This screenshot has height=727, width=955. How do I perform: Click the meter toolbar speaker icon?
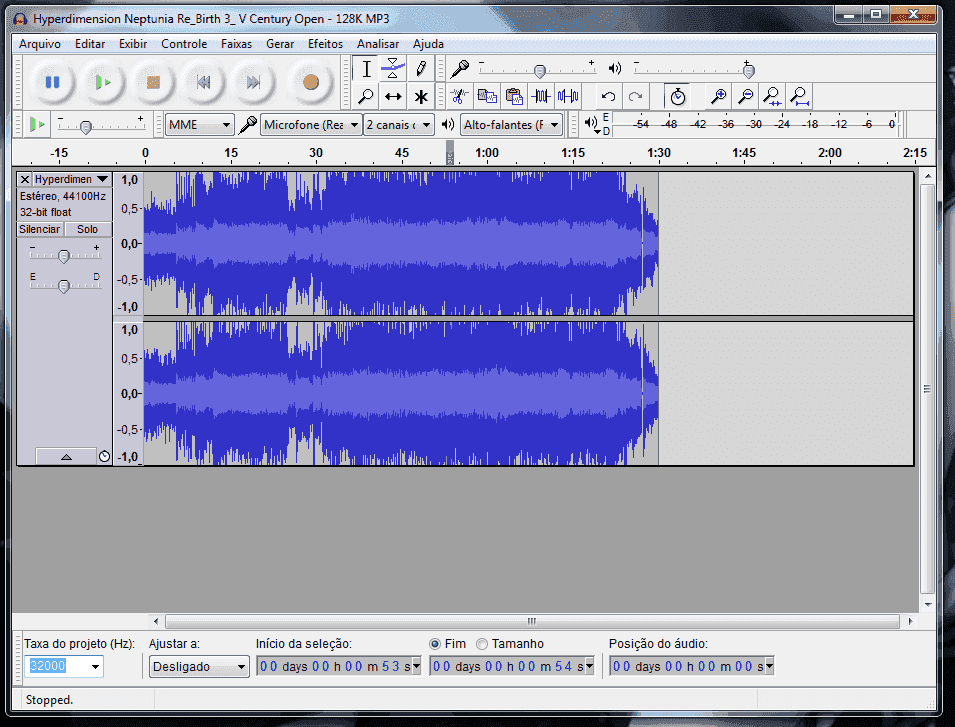(590, 122)
